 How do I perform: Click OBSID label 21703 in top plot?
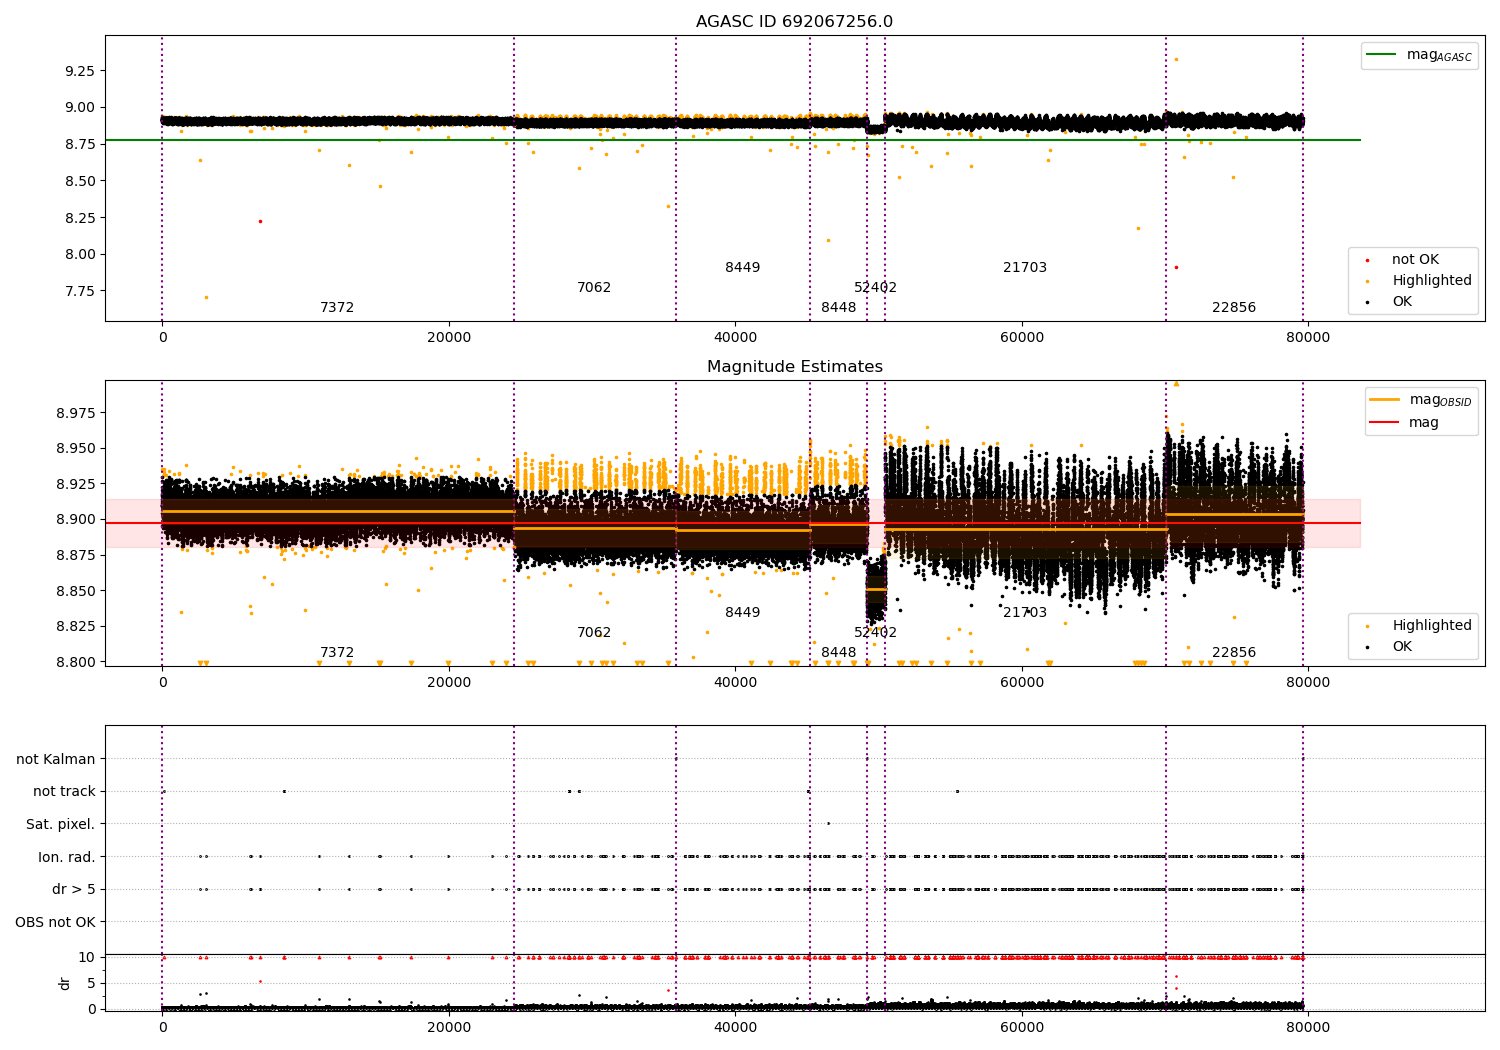click(1025, 267)
